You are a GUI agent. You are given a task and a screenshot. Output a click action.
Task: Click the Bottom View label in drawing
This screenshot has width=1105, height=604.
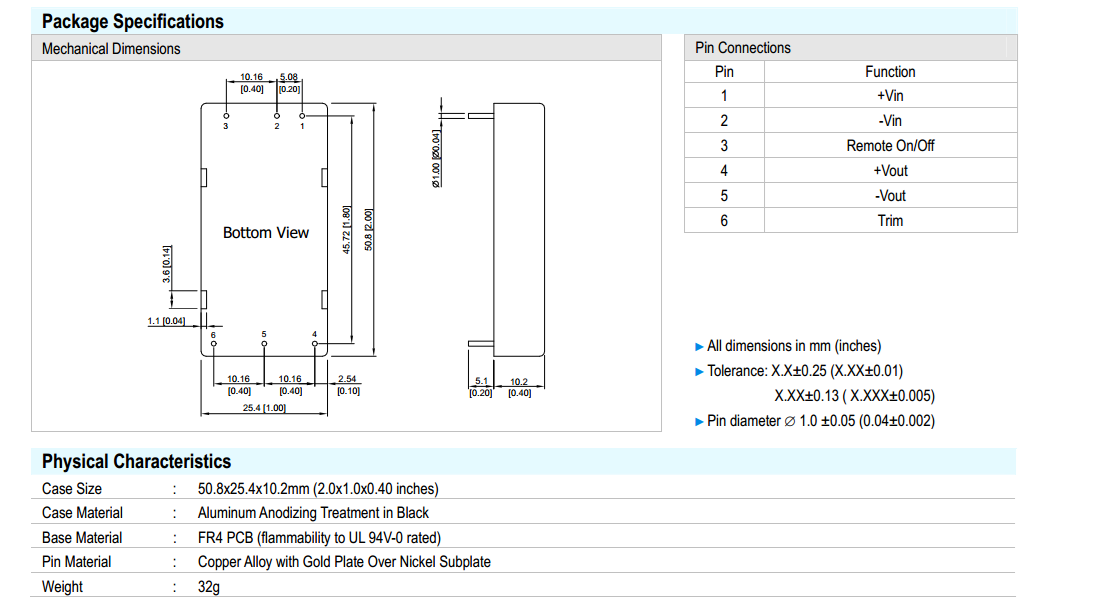266,232
